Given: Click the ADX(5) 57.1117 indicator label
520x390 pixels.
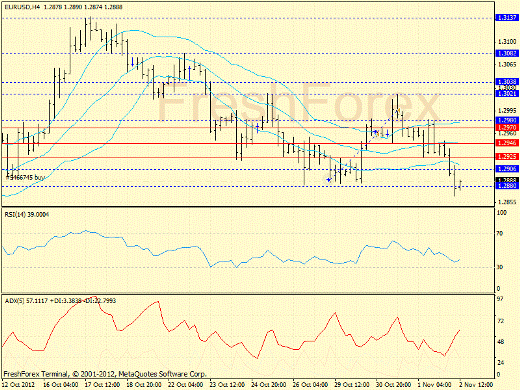Looking at the screenshot, I should [60, 301].
